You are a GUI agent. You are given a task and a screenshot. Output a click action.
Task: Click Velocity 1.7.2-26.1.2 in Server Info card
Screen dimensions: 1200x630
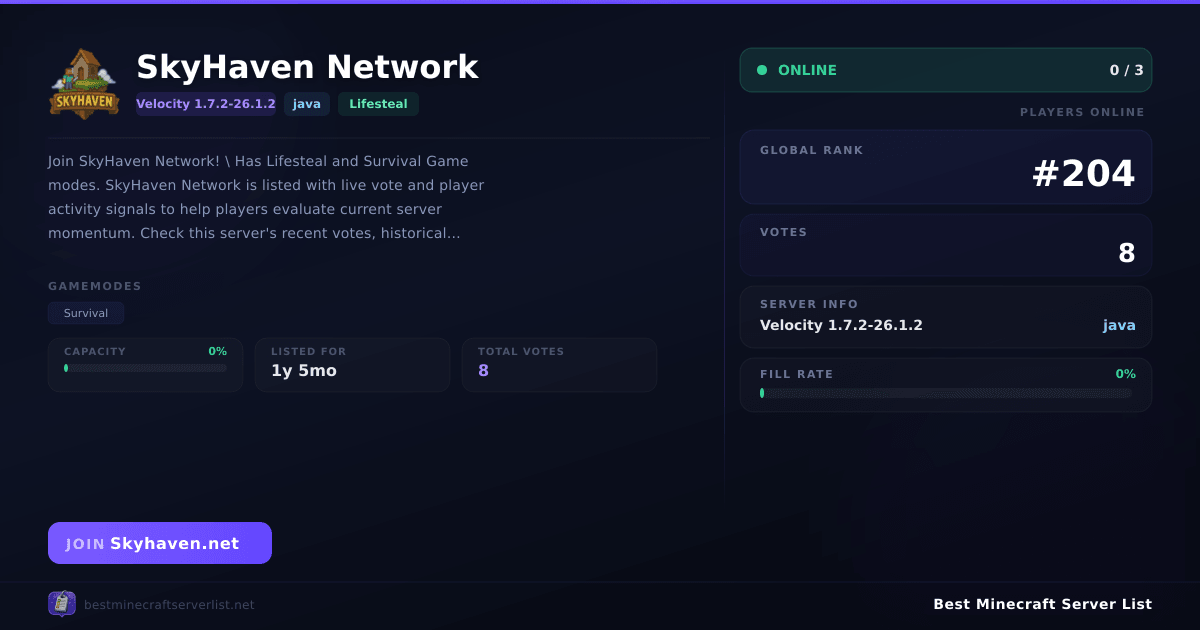(x=841, y=325)
